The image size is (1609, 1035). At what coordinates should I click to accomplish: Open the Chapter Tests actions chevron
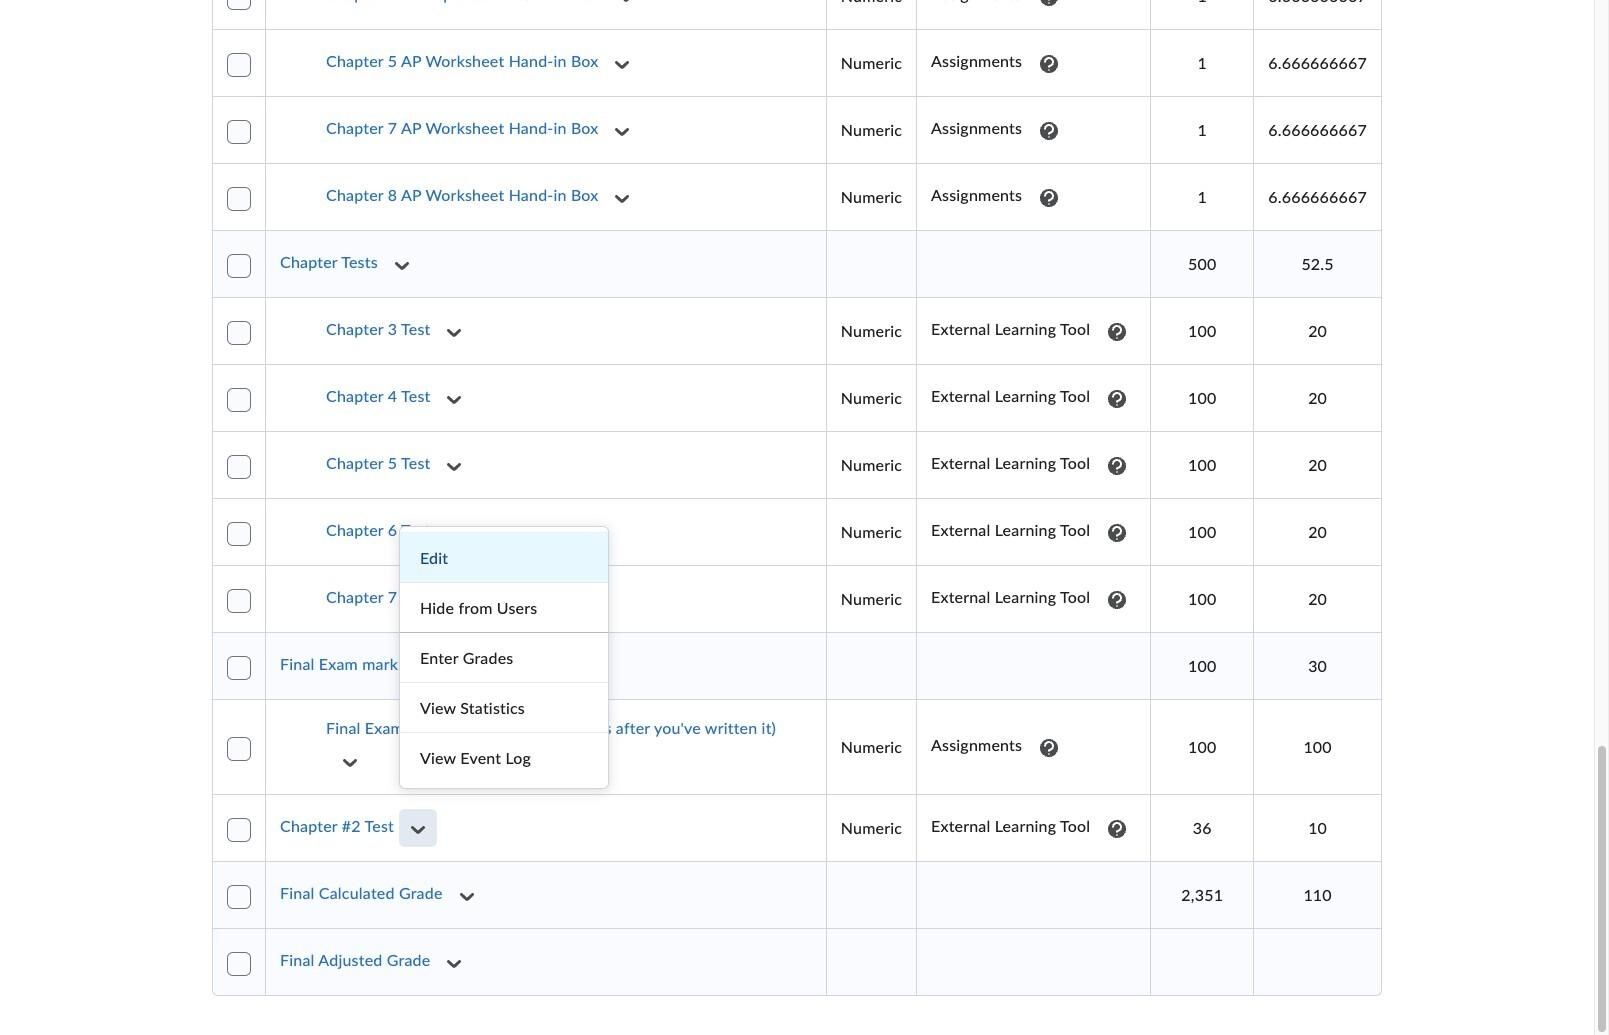click(402, 265)
